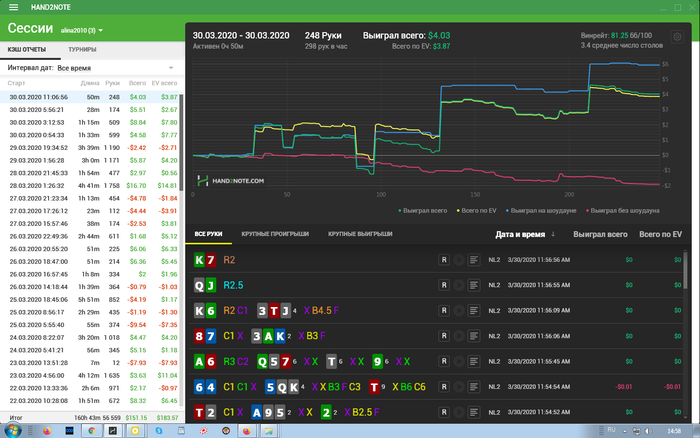The width and height of the screenshot is (700, 438).
Task: Sort sessions by 'Руки' column header
Action: (x=112, y=83)
